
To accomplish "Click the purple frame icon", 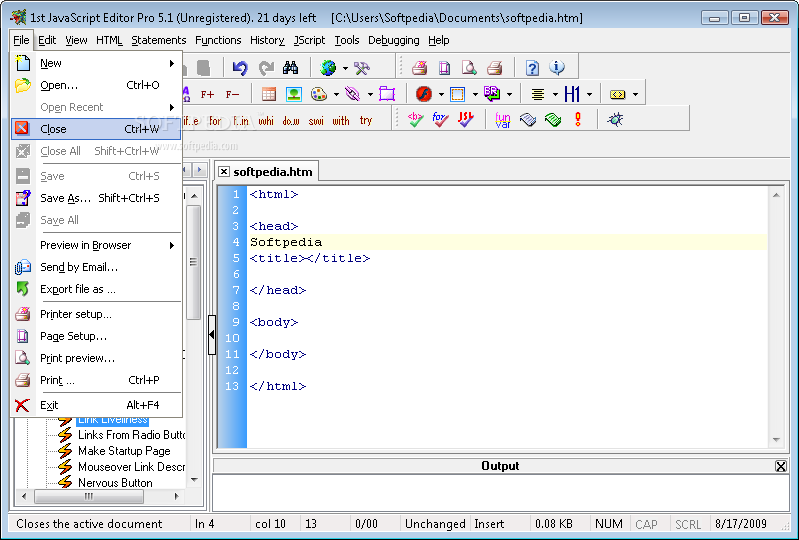I will pos(387,94).
